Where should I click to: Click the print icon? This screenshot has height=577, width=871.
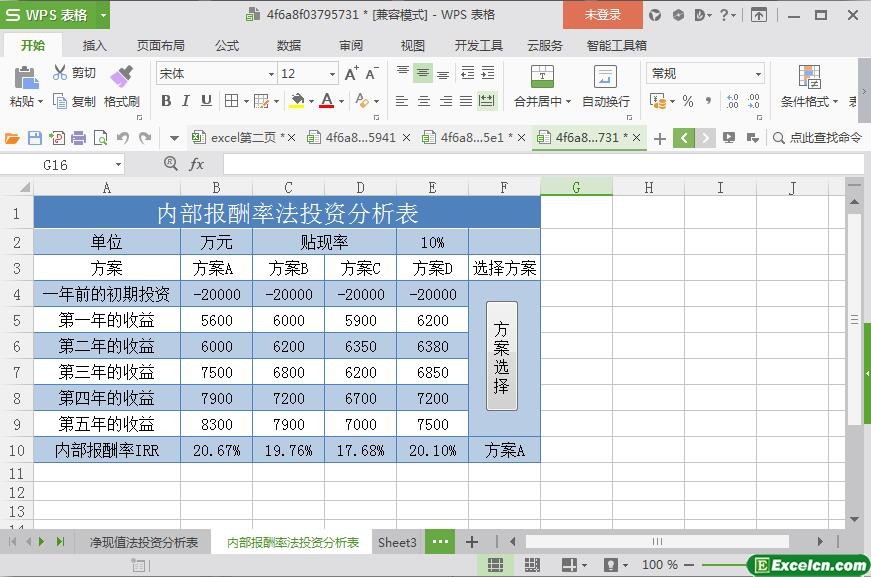(78, 138)
